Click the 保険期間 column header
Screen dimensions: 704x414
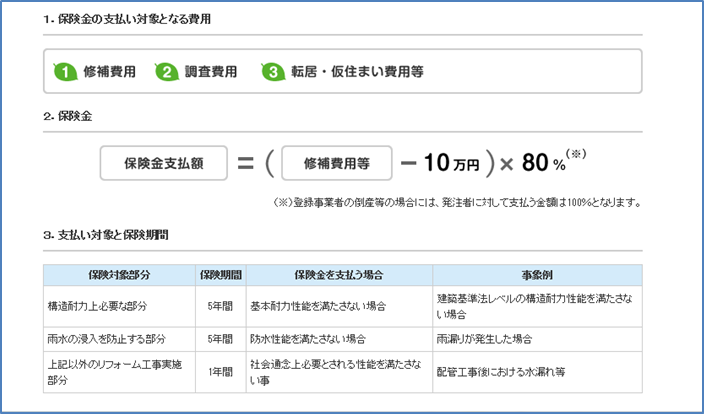pyautogui.click(x=219, y=274)
